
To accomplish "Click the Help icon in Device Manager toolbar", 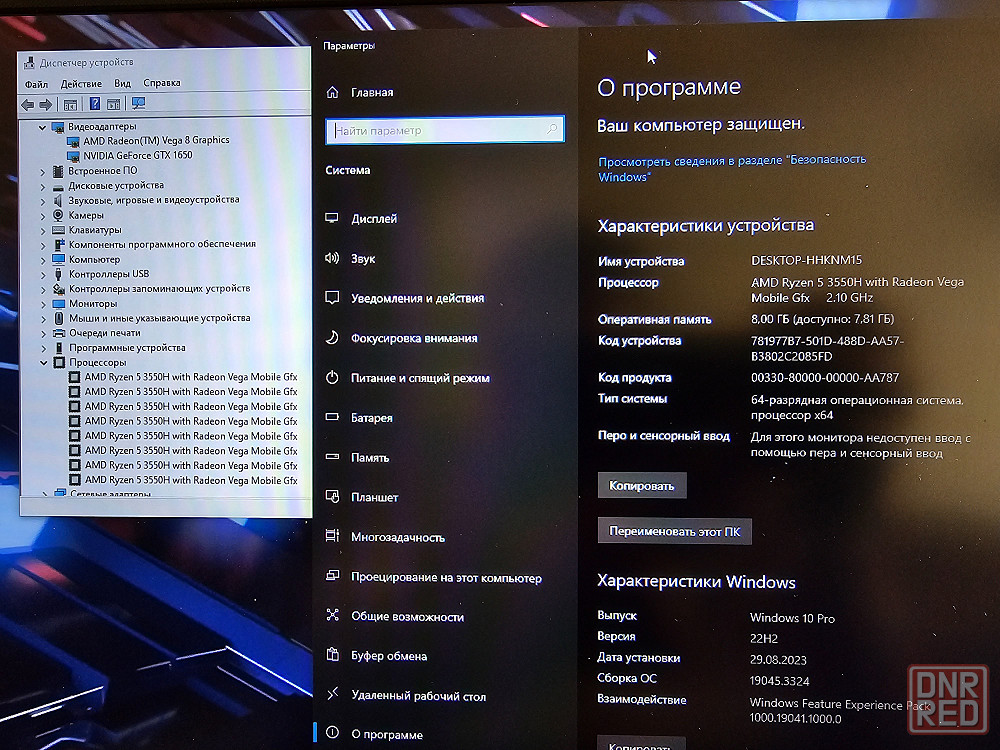I will coord(94,104).
